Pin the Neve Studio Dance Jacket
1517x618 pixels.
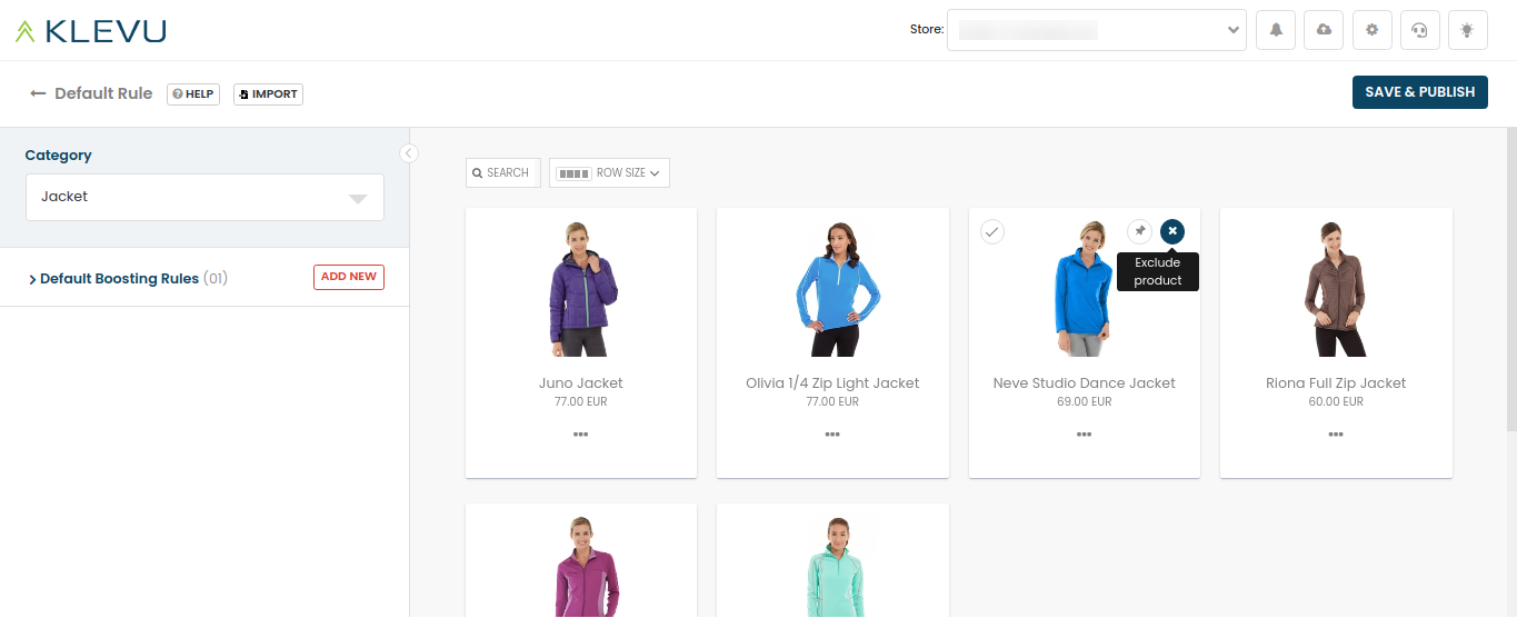(1139, 231)
